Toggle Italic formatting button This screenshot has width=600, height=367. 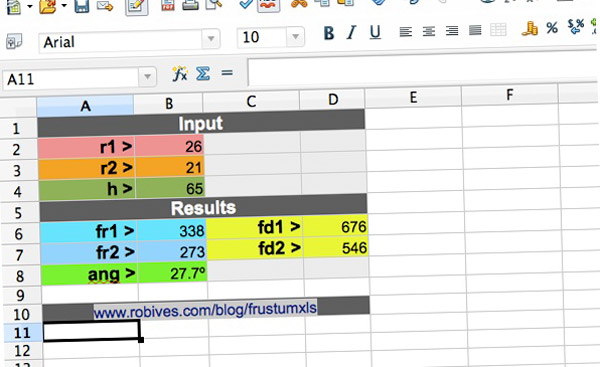pyautogui.click(x=351, y=33)
